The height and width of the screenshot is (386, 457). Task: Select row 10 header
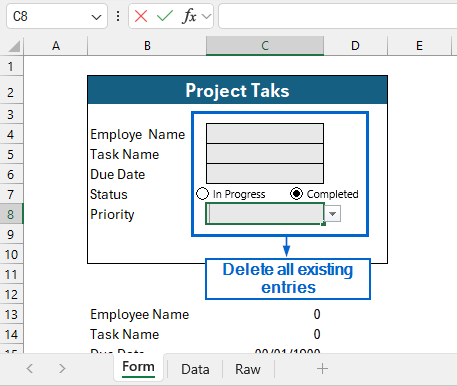(x=11, y=254)
